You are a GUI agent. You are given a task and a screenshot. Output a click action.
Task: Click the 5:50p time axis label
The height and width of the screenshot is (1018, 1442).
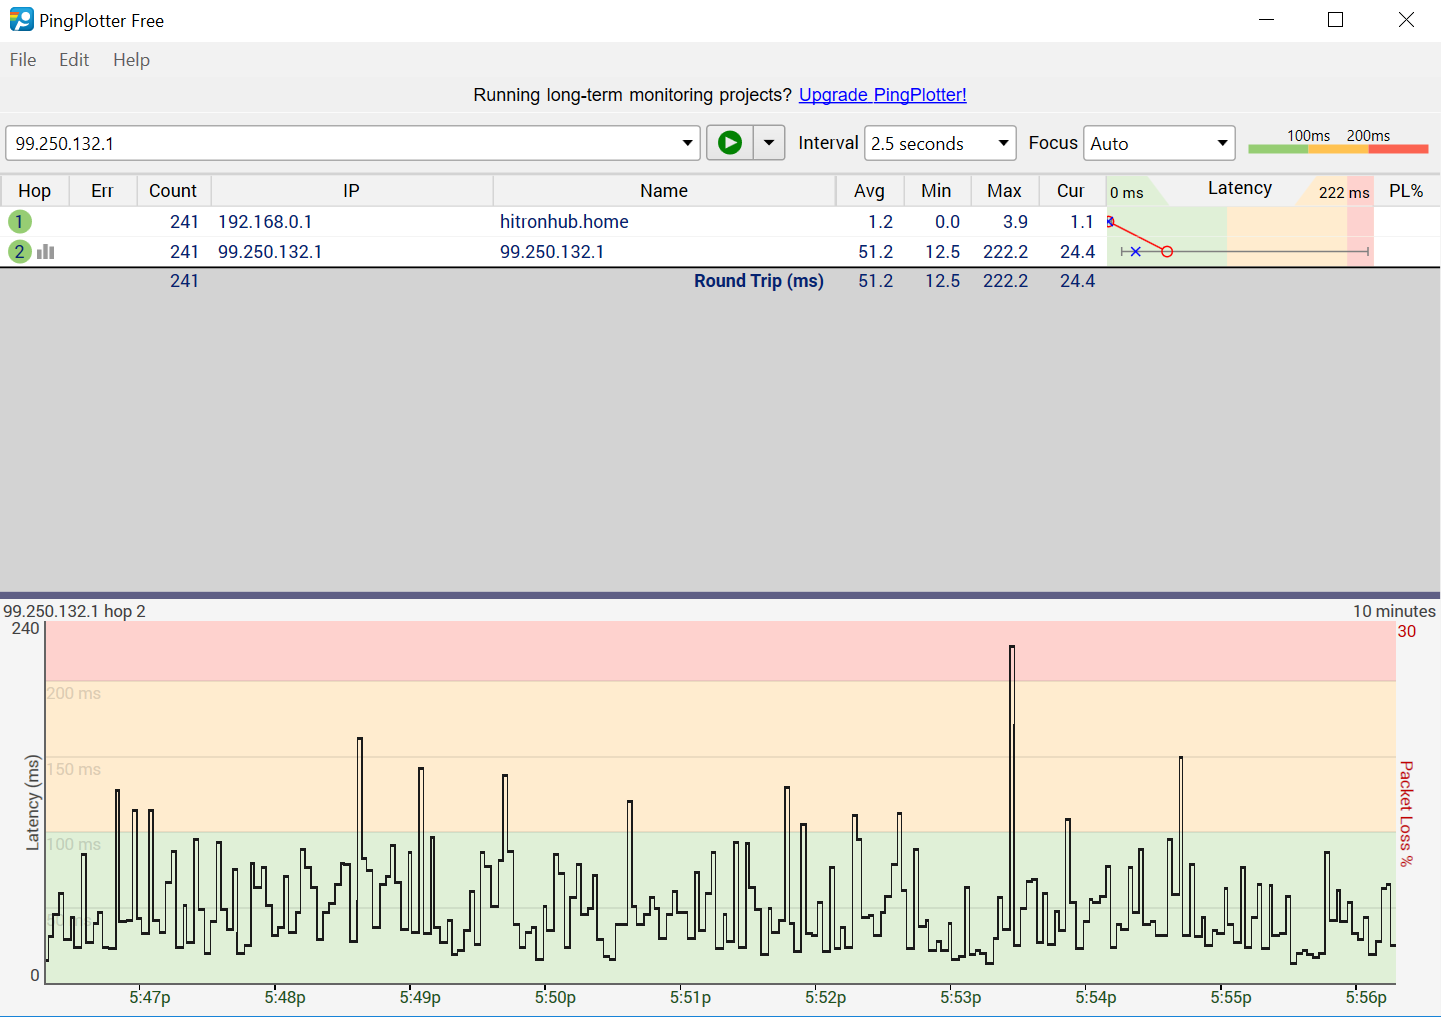(555, 997)
